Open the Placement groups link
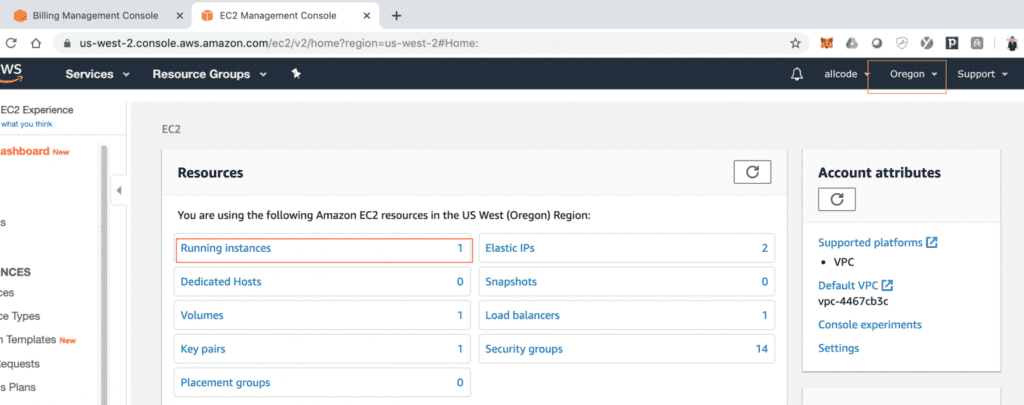1024x405 pixels. click(x=225, y=382)
